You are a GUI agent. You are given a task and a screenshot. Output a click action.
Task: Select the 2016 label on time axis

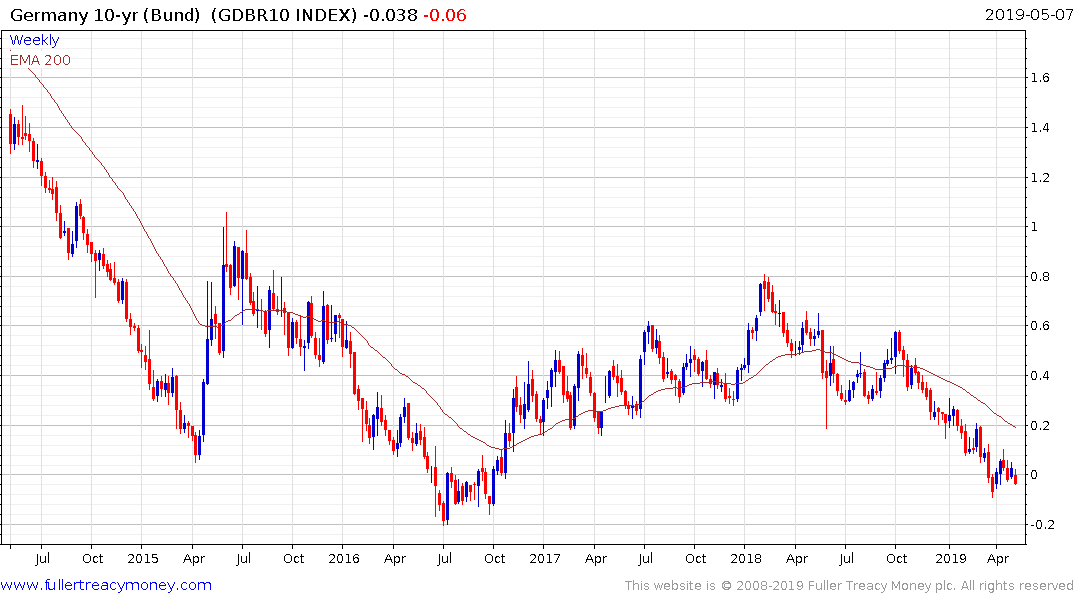[x=343, y=558]
